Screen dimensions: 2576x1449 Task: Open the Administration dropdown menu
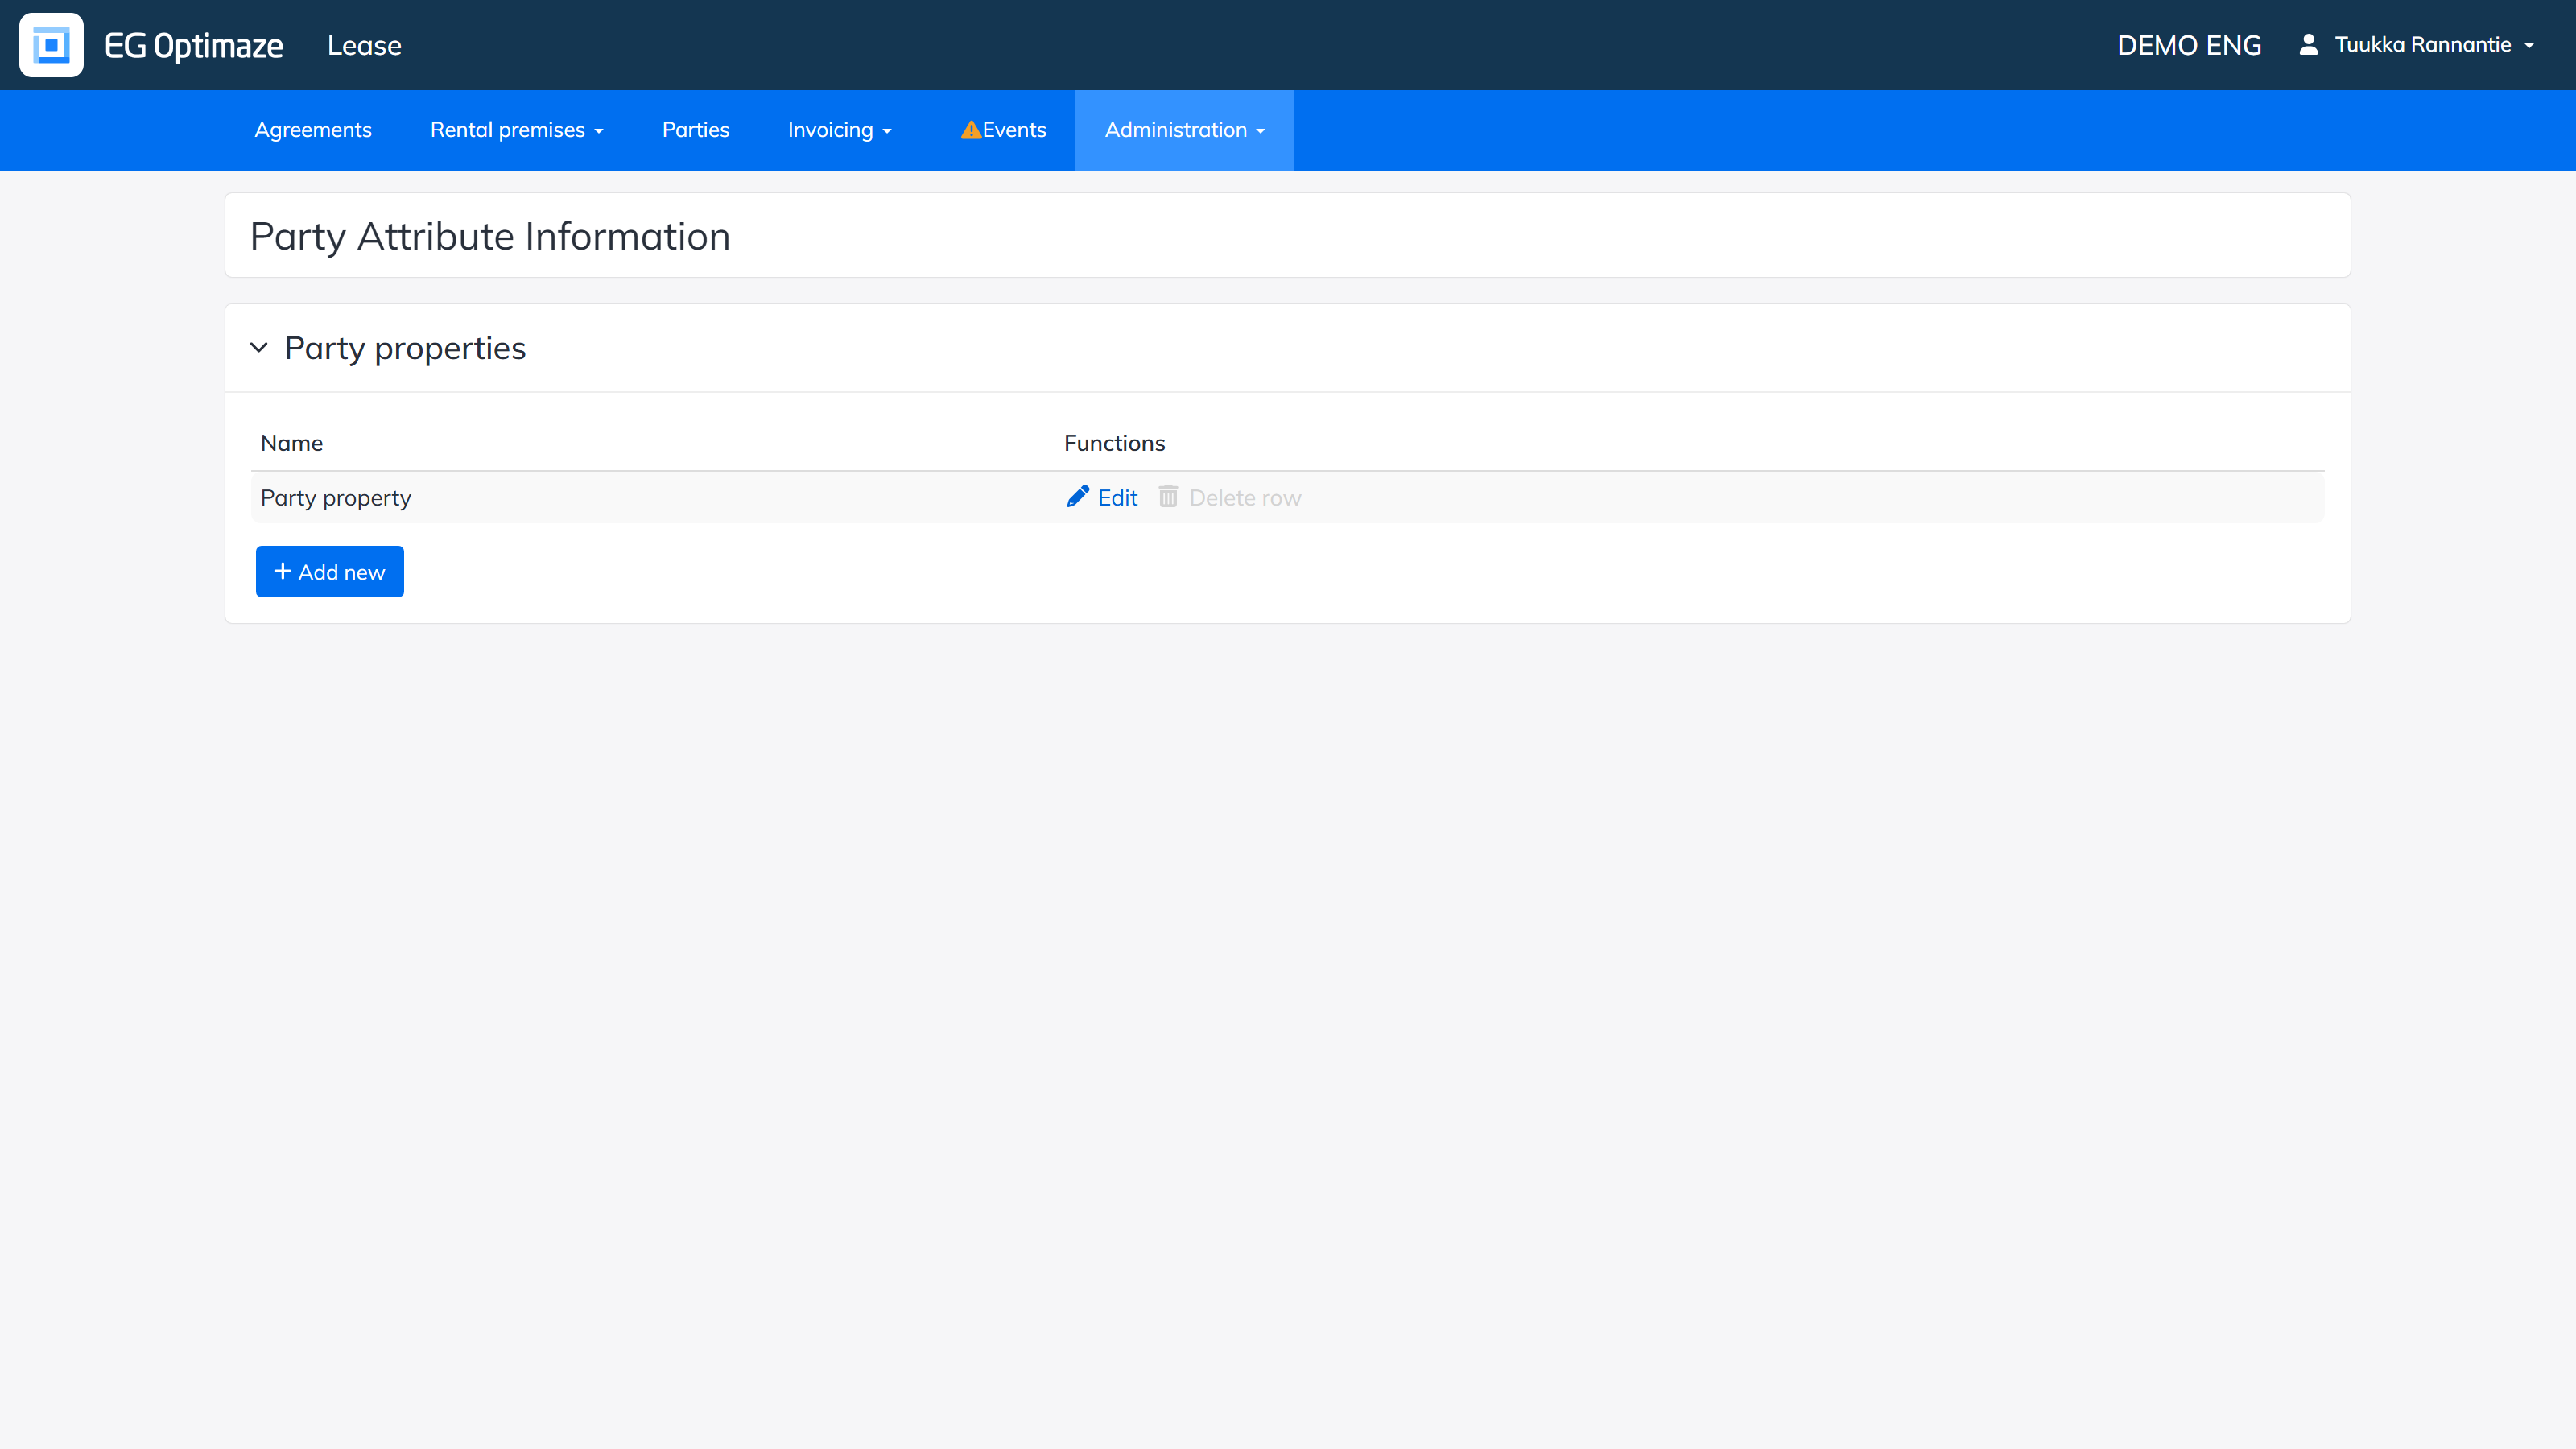pos(1184,130)
